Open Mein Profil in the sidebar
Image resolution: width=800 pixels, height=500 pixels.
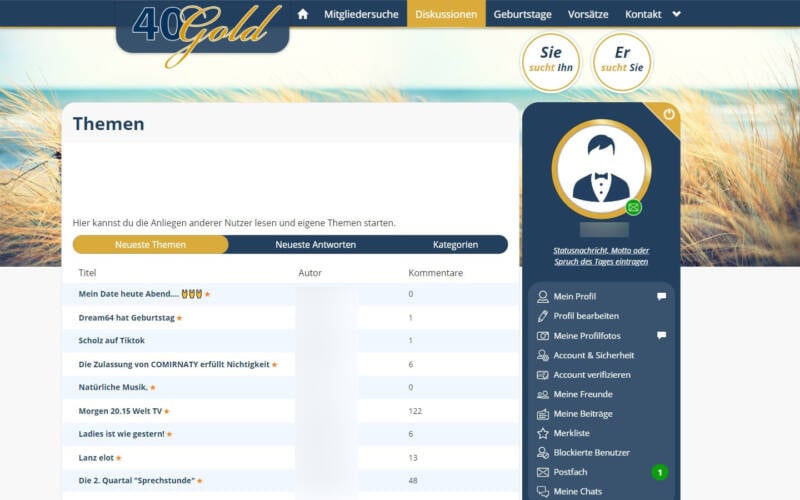(574, 296)
